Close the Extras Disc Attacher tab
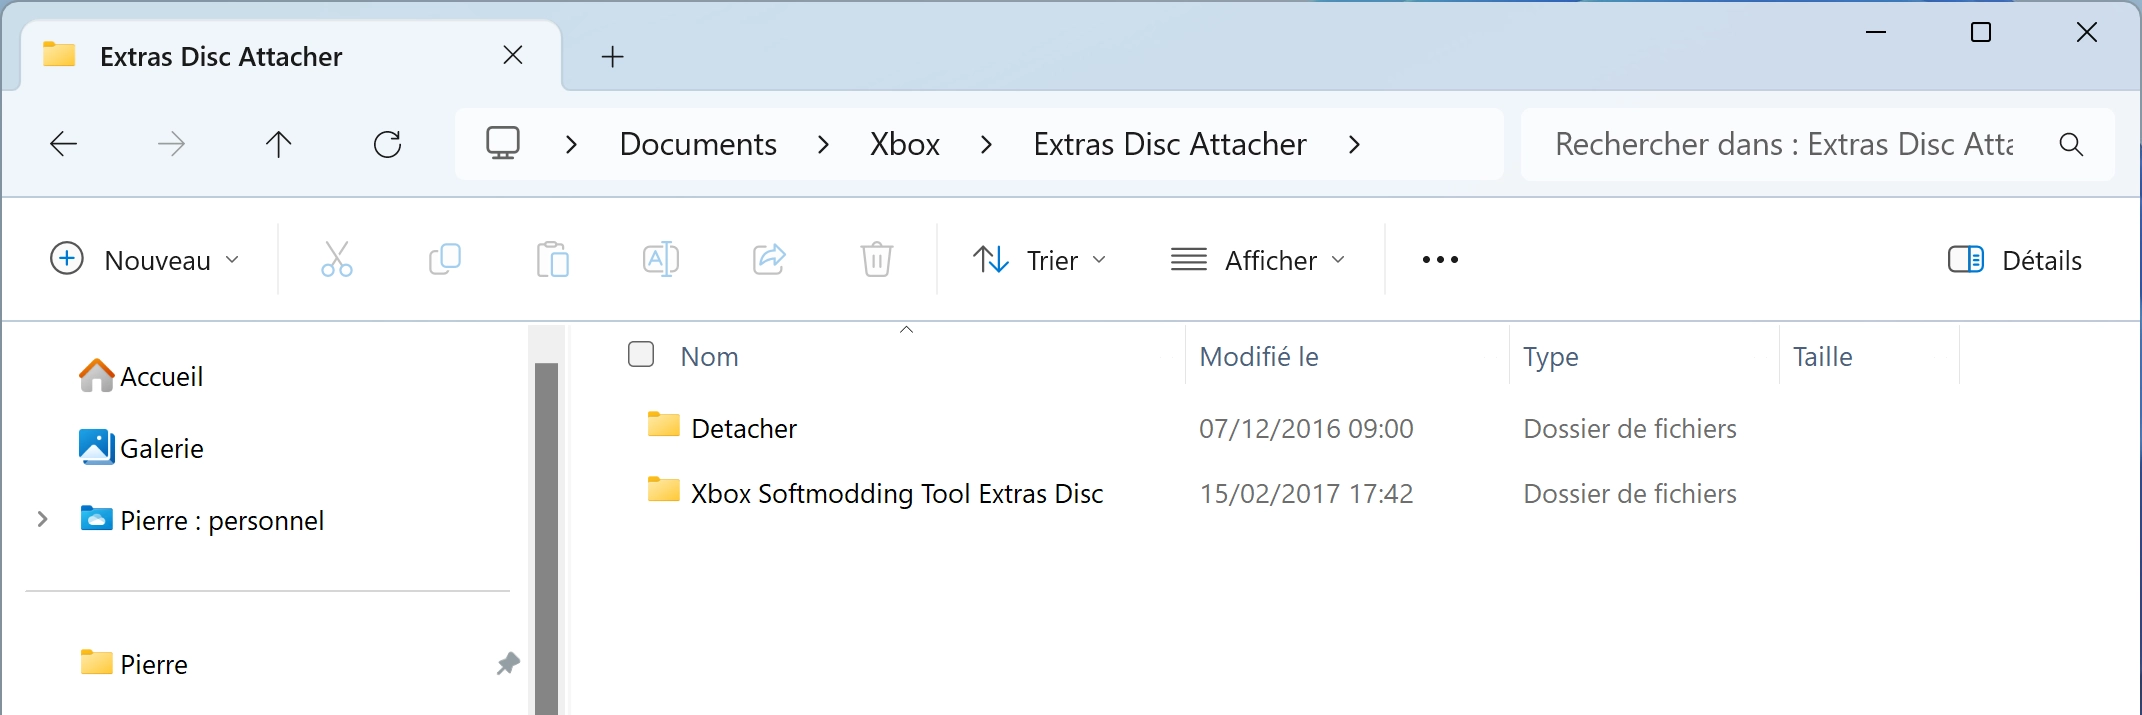The height and width of the screenshot is (715, 2142). pos(513,55)
